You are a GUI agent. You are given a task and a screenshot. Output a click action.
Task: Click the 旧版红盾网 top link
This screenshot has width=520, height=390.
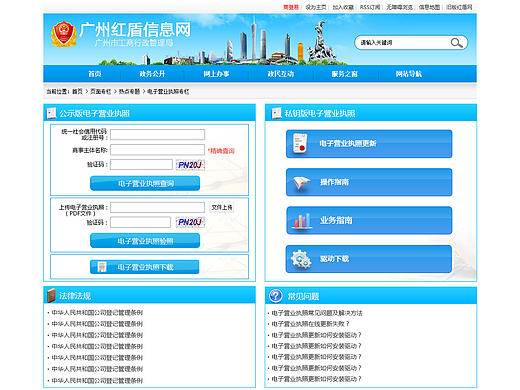[459, 7]
